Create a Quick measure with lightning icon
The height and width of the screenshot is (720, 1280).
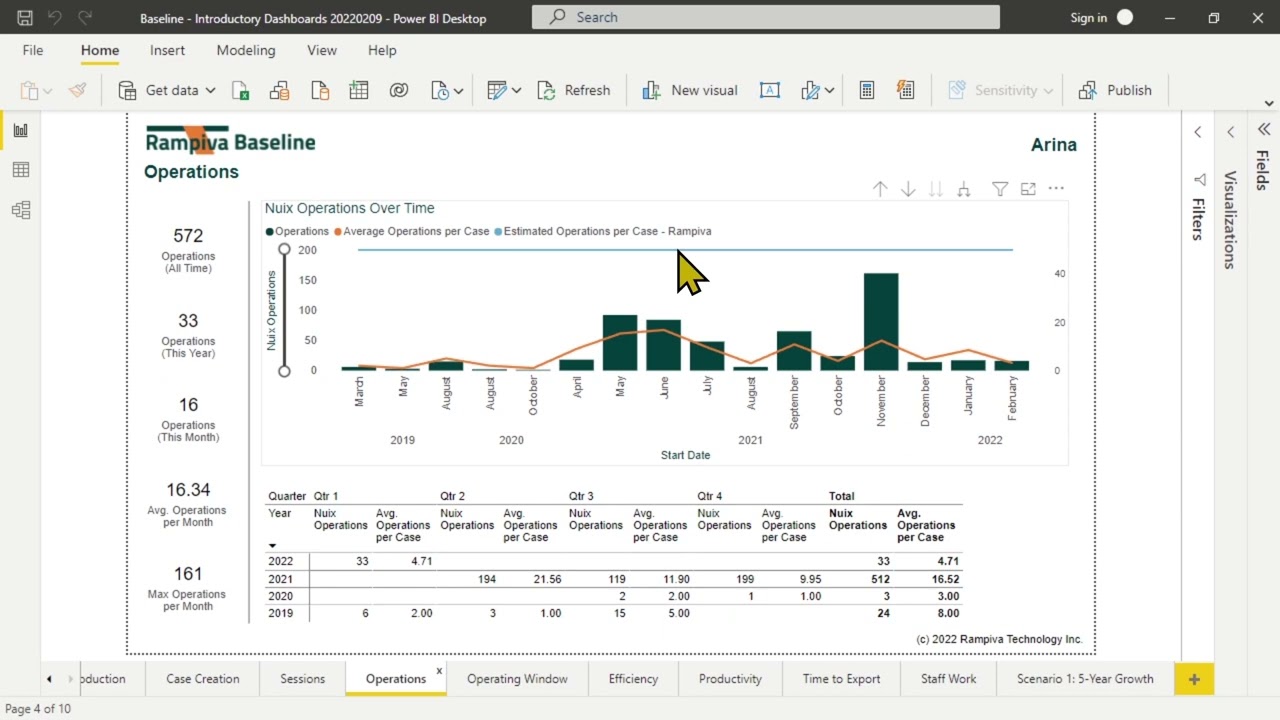click(x=906, y=90)
